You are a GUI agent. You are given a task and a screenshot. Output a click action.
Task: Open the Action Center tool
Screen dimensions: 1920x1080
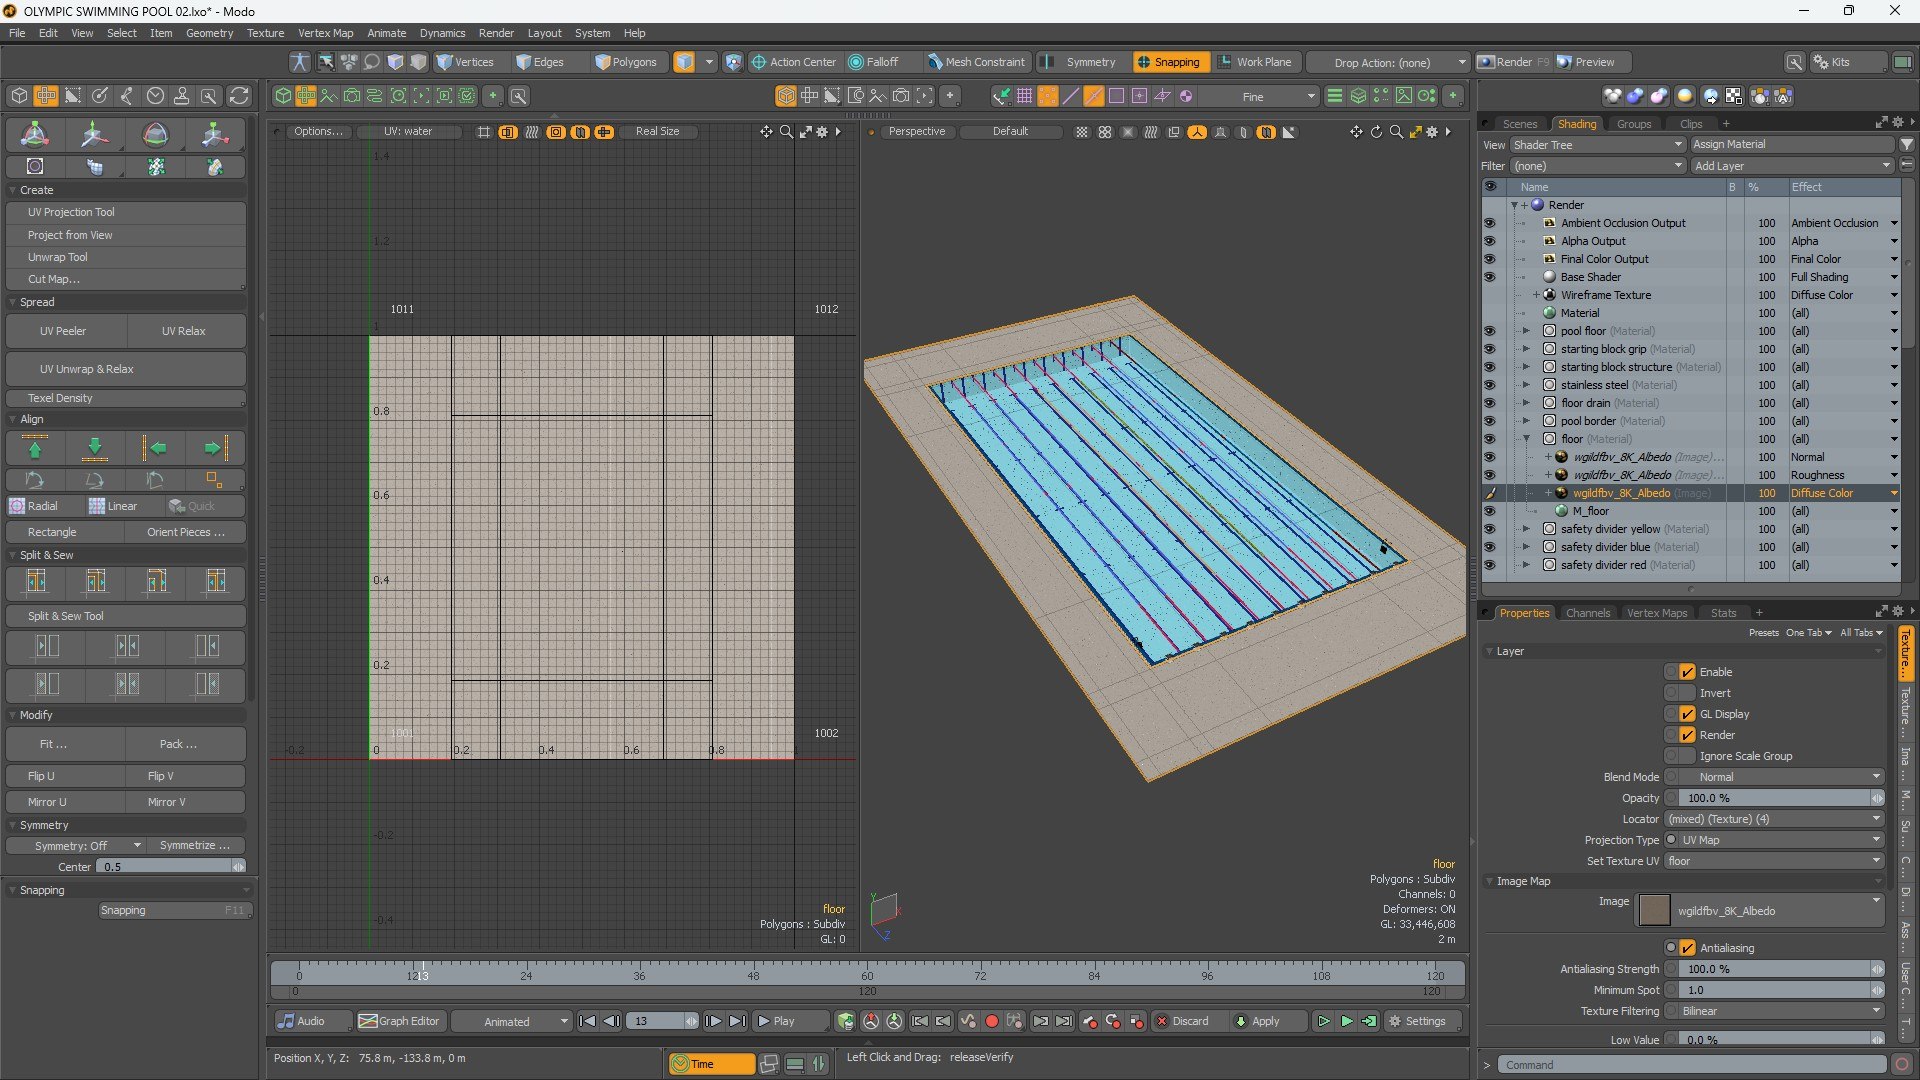(793, 62)
